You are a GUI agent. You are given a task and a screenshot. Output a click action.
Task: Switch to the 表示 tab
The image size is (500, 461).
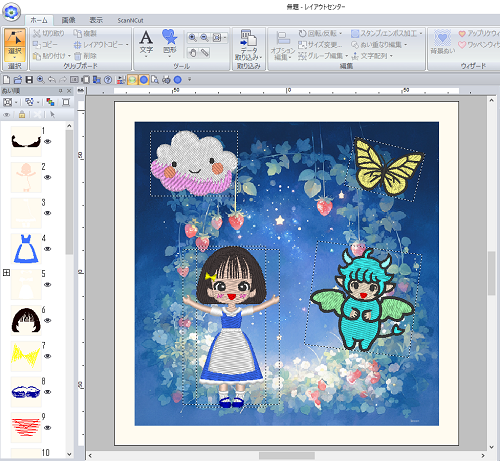click(x=96, y=20)
